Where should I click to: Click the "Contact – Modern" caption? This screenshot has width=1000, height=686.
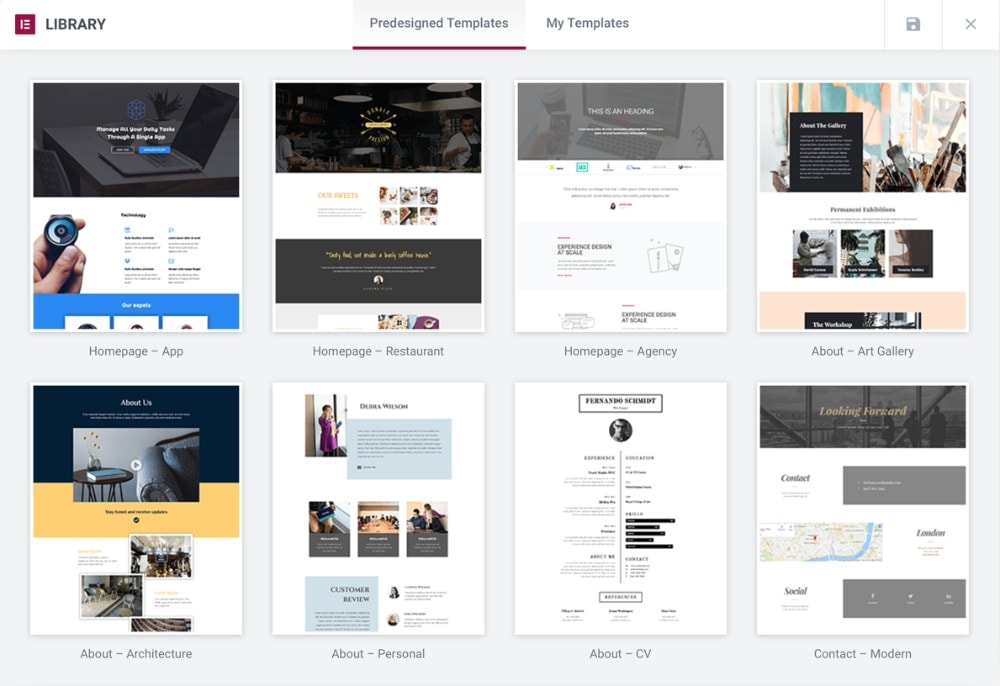[x=862, y=654]
